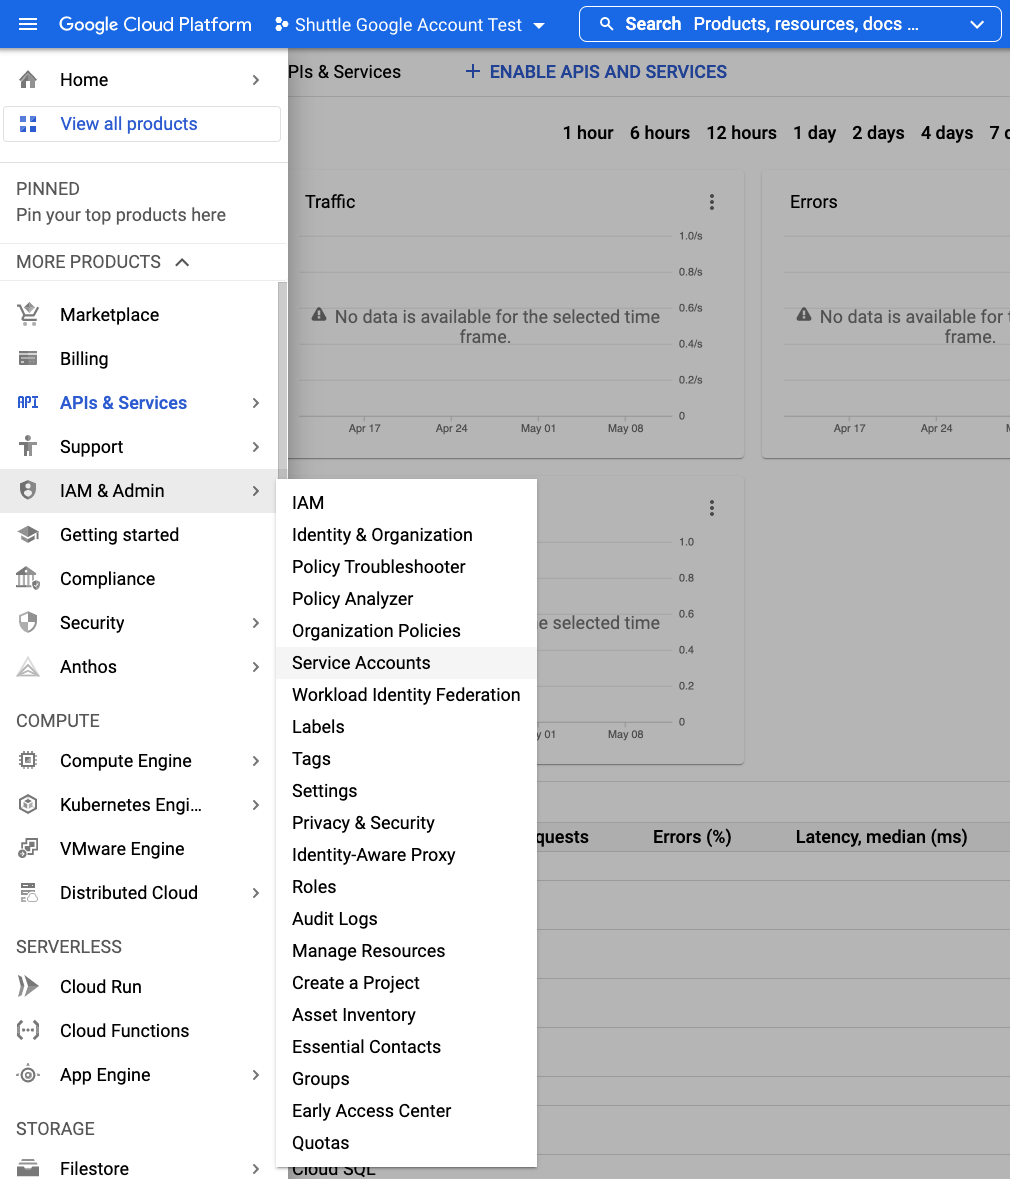Select IAM from the submenu
The height and width of the screenshot is (1179, 1010).
[x=406, y=502]
